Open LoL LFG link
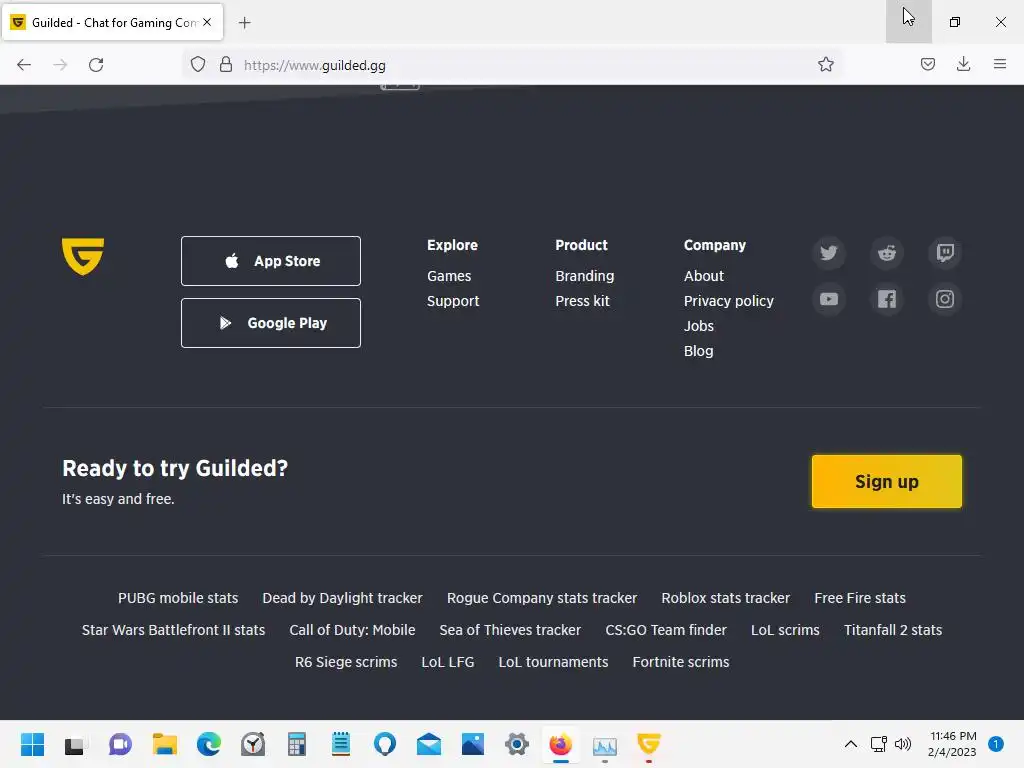Image resolution: width=1024 pixels, height=768 pixels. coord(448,662)
